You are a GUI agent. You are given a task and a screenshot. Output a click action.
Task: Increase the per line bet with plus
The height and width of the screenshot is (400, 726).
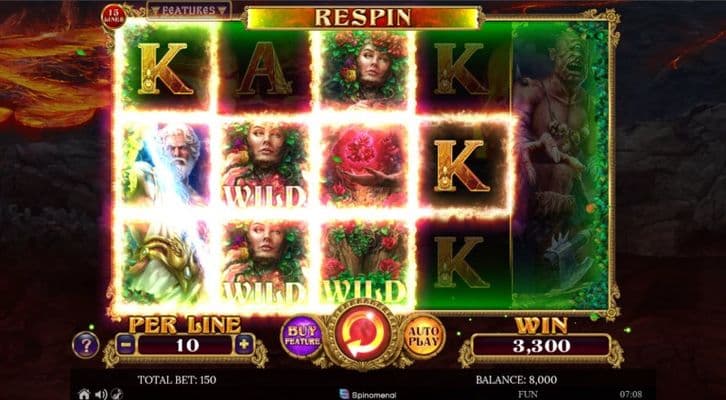coord(244,345)
